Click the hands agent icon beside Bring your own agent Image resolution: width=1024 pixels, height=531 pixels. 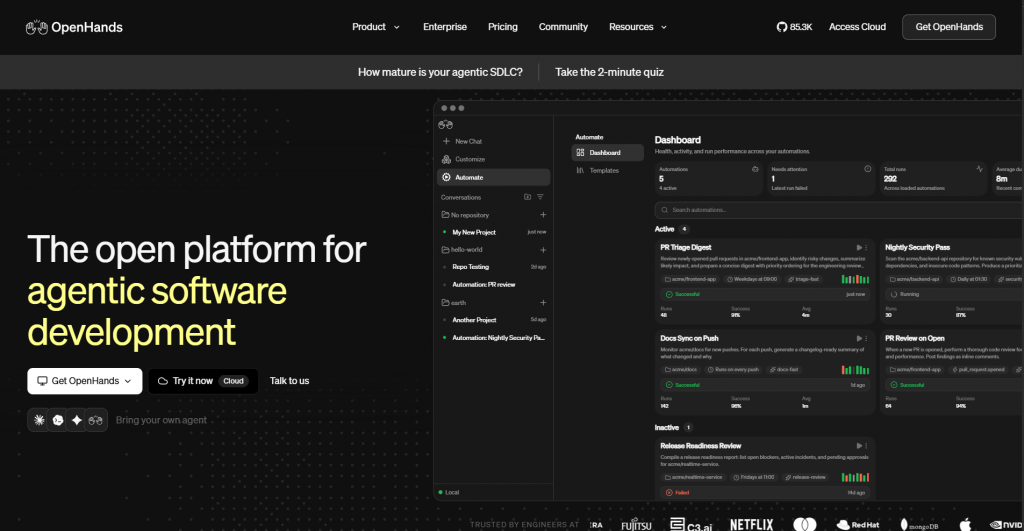95,420
